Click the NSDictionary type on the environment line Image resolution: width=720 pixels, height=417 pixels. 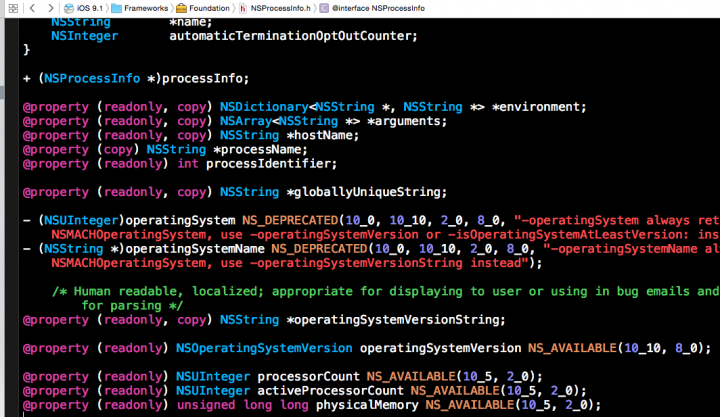pos(264,107)
